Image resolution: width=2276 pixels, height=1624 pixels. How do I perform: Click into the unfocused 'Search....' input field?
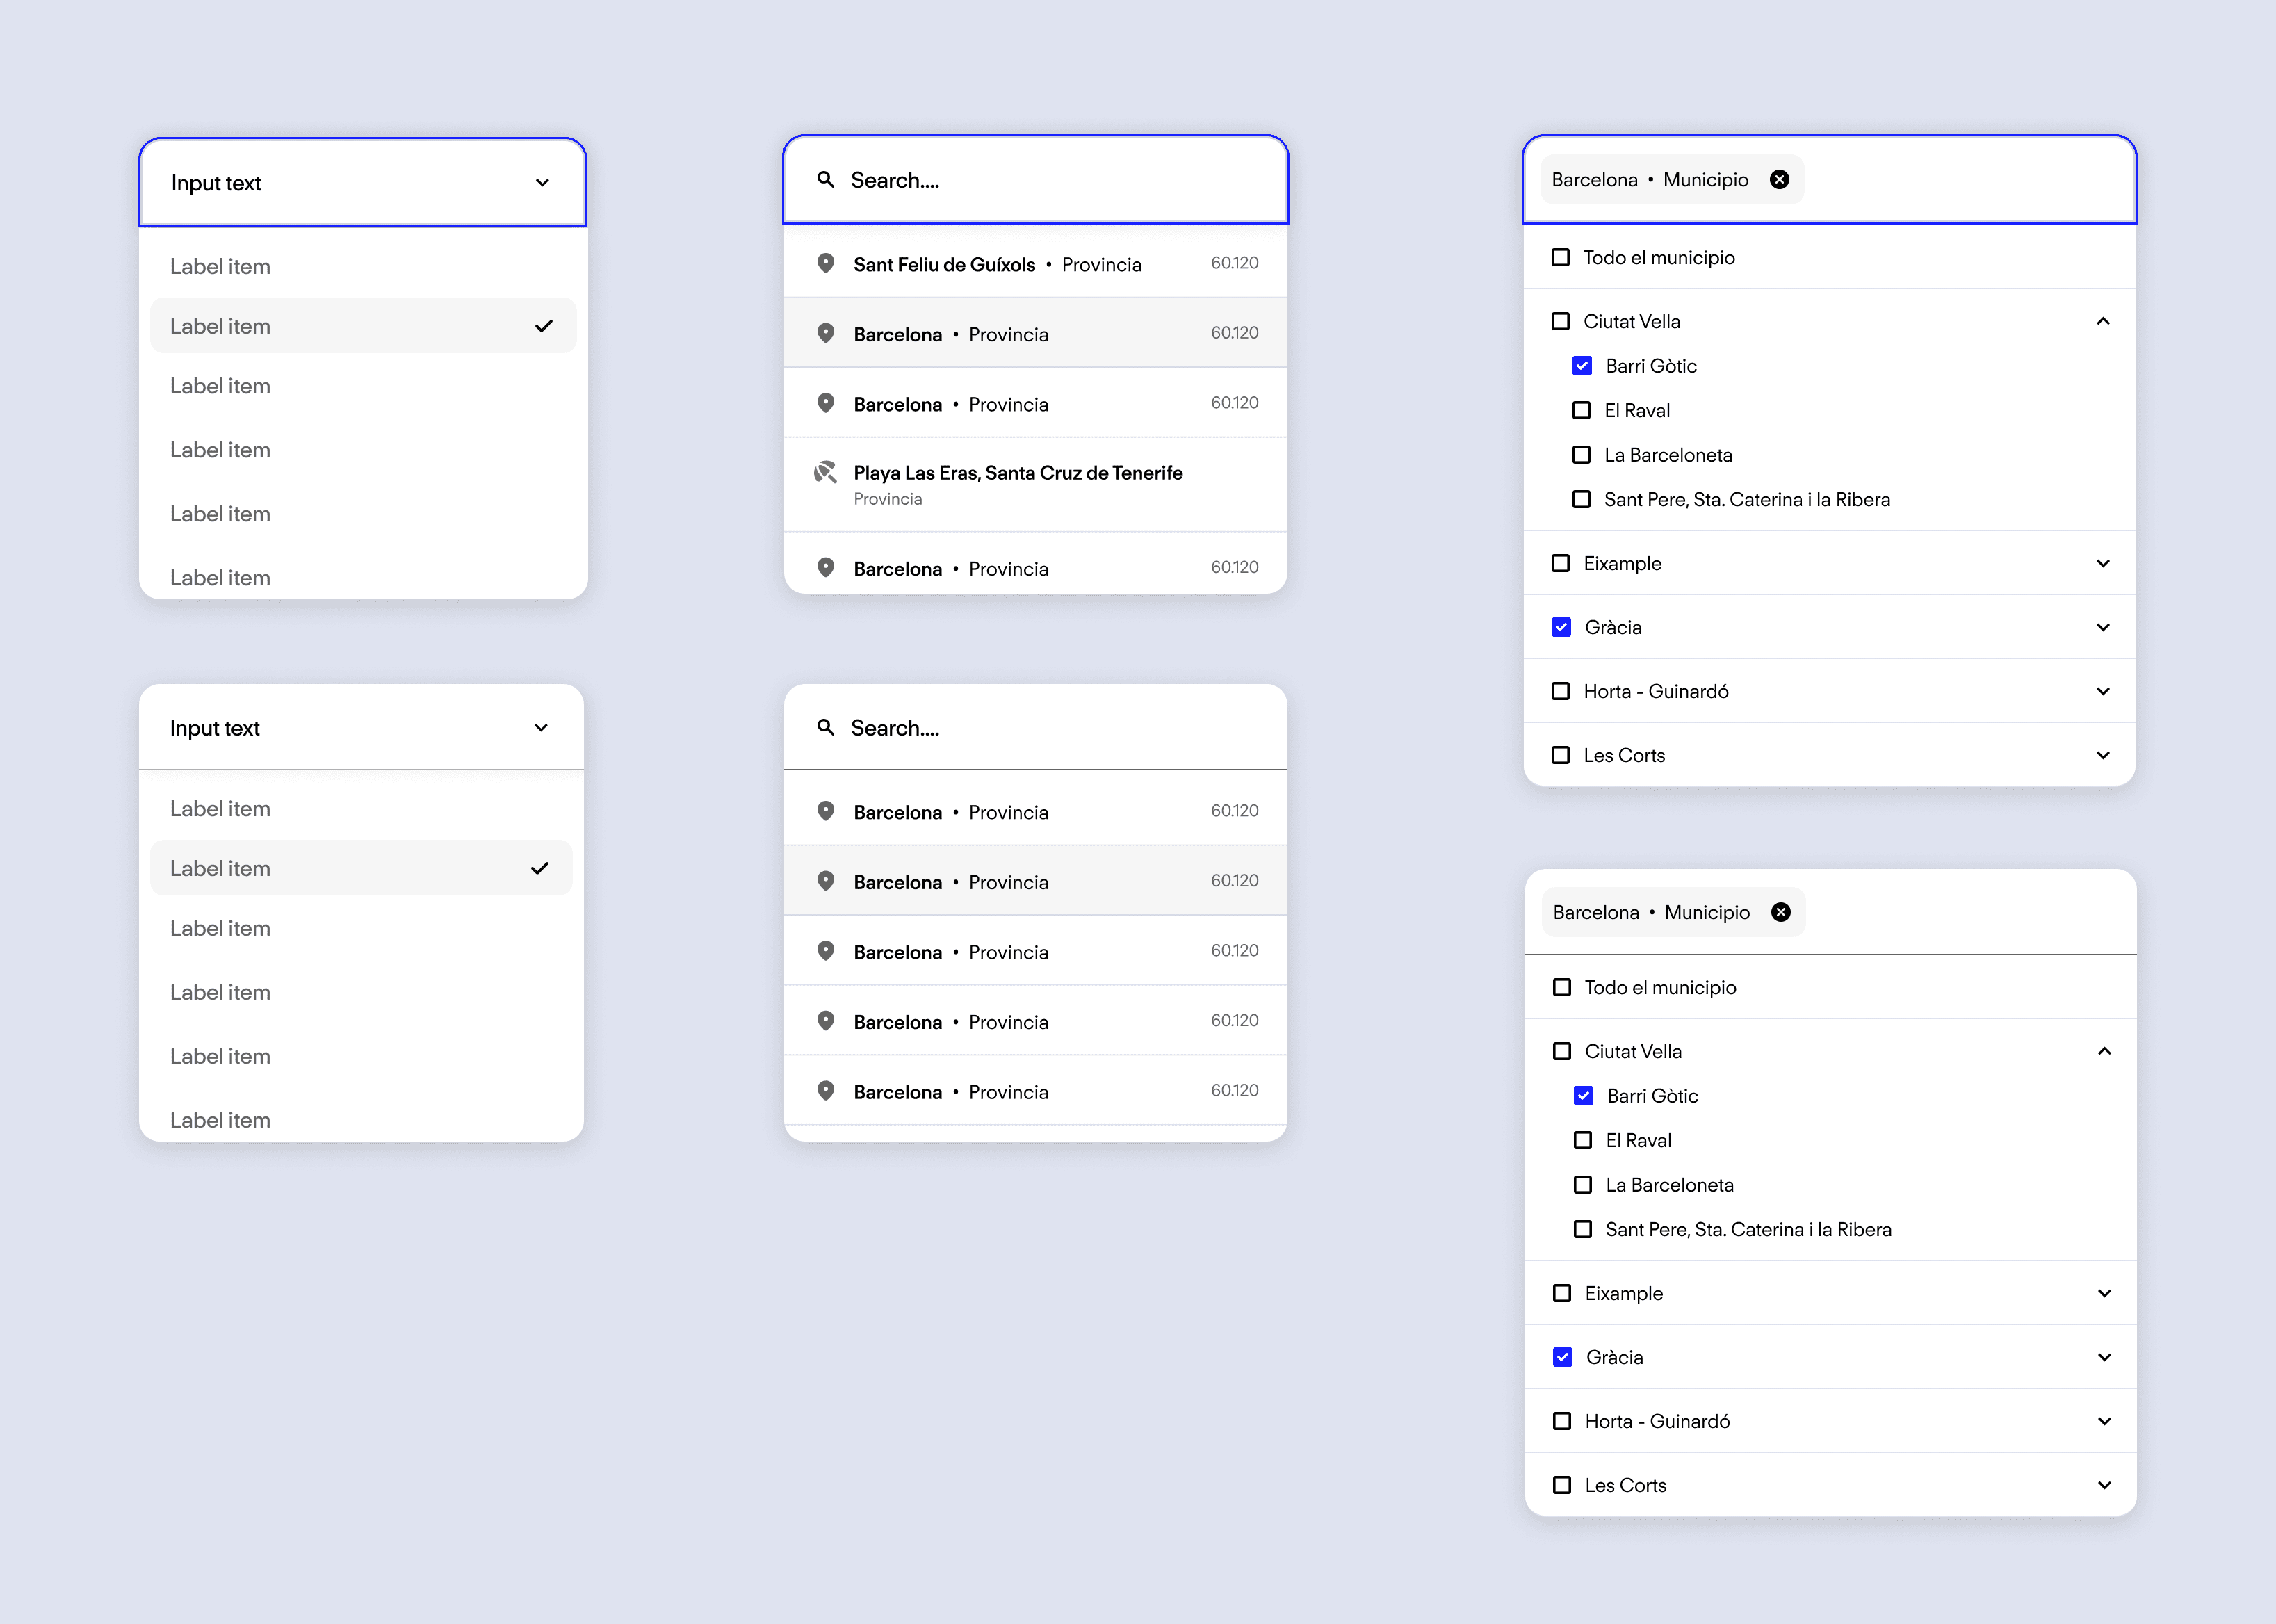click(1050, 728)
